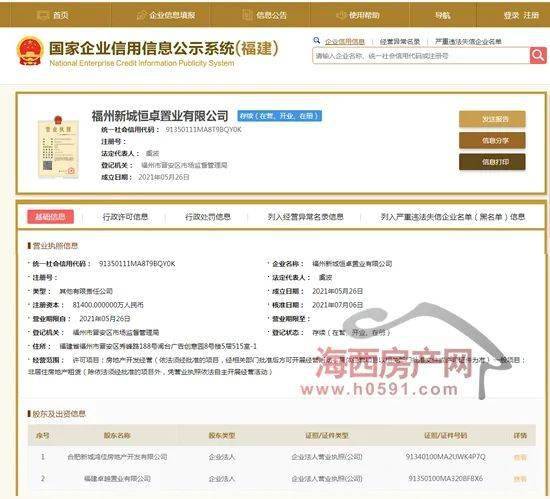Click the 证照/证件号码 column header
This screenshot has width=550, height=499.
click(445, 436)
